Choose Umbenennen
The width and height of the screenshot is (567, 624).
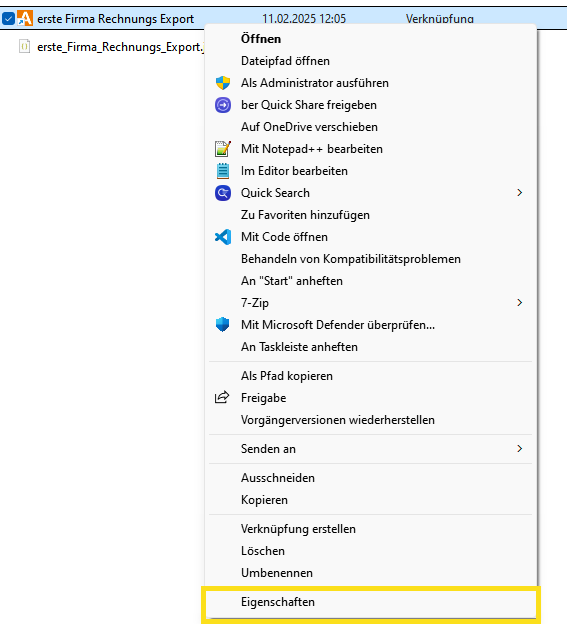pyautogui.click(x=370, y=573)
